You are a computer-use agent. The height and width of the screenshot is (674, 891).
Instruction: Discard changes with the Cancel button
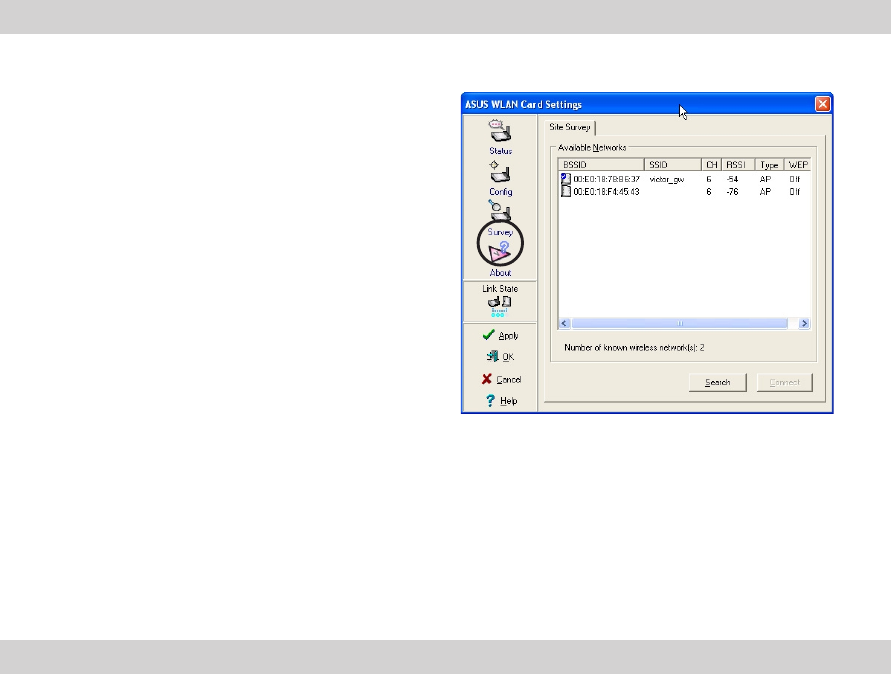coord(501,379)
